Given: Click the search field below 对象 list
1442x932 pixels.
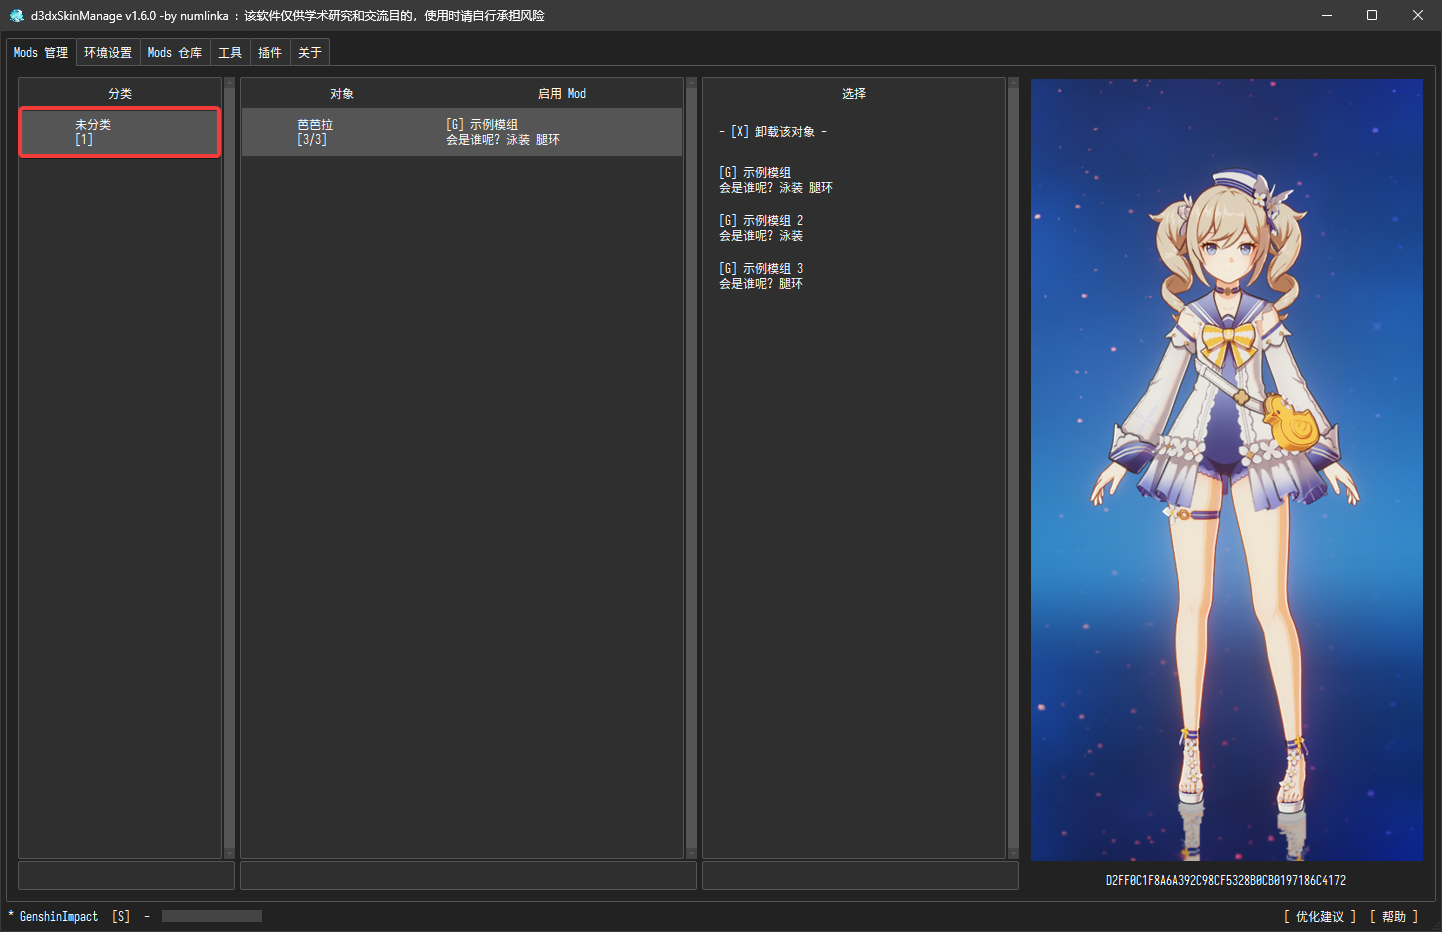Looking at the screenshot, I should tap(468, 876).
